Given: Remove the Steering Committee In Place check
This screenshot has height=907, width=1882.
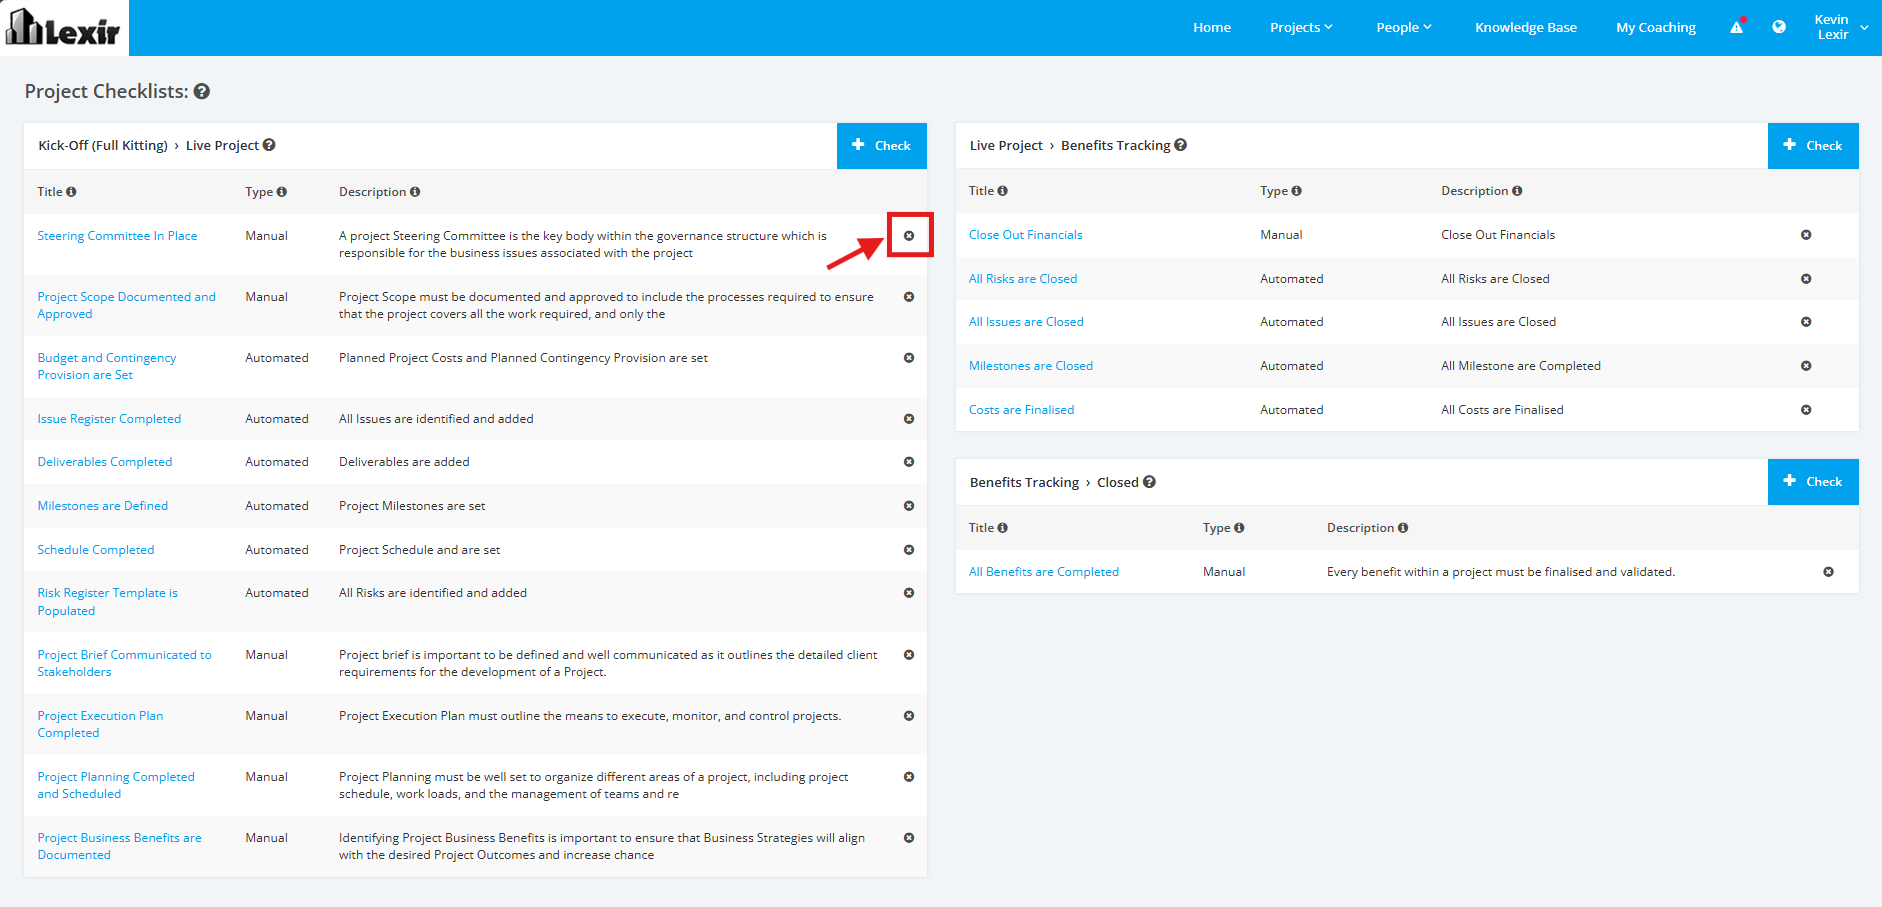Looking at the screenshot, I should (x=909, y=236).
